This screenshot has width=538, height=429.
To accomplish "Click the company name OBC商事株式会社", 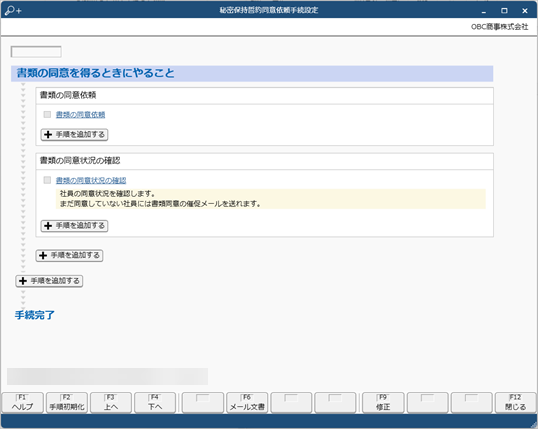I will [x=500, y=27].
